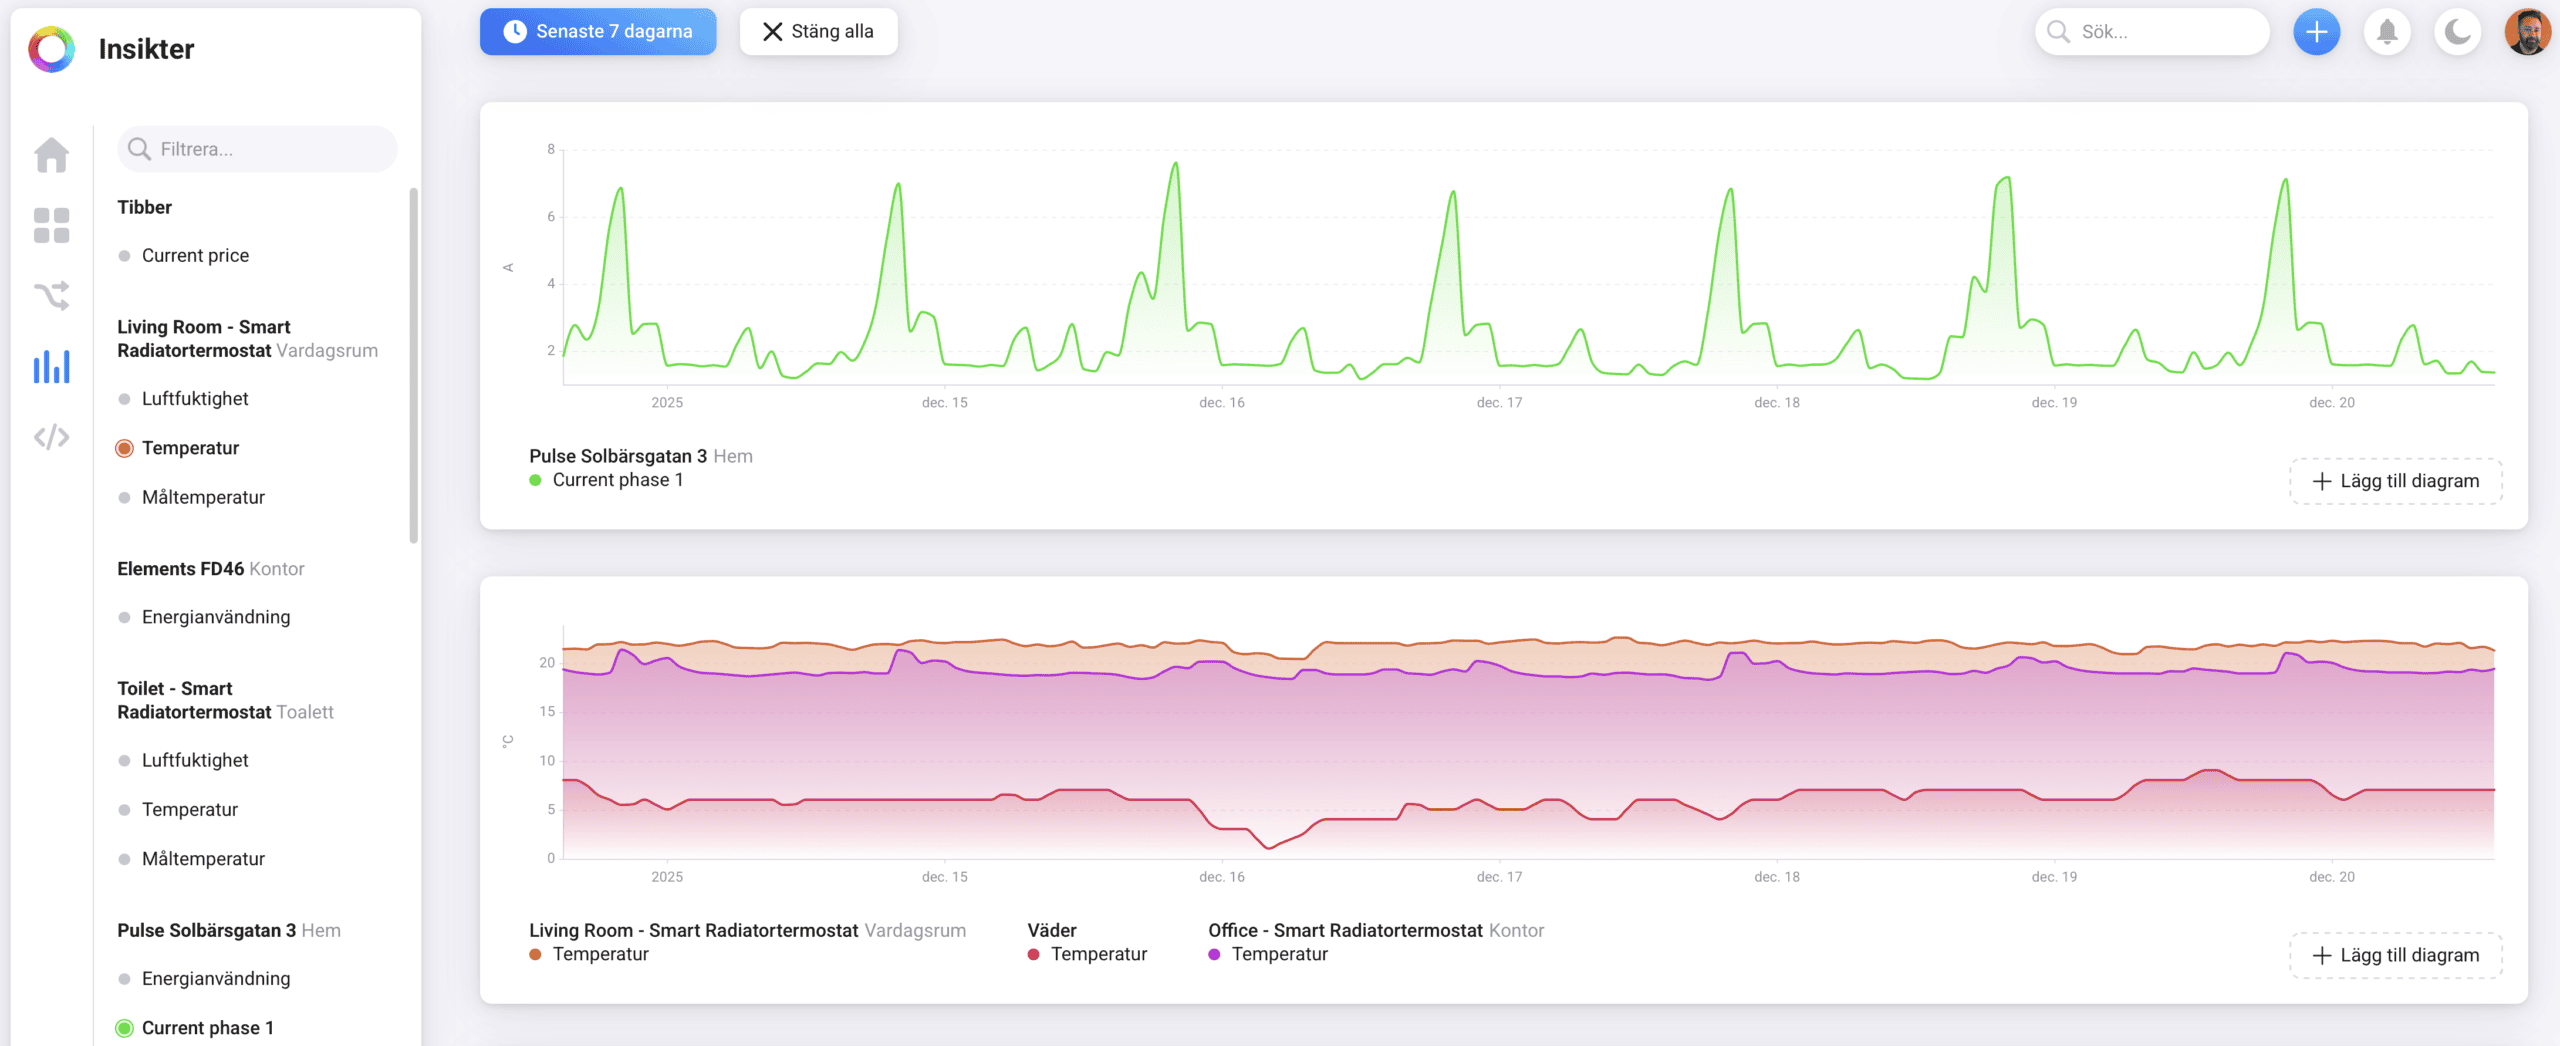The image size is (2560, 1046).
Task: Click the blue plus add button
Action: (x=2316, y=32)
